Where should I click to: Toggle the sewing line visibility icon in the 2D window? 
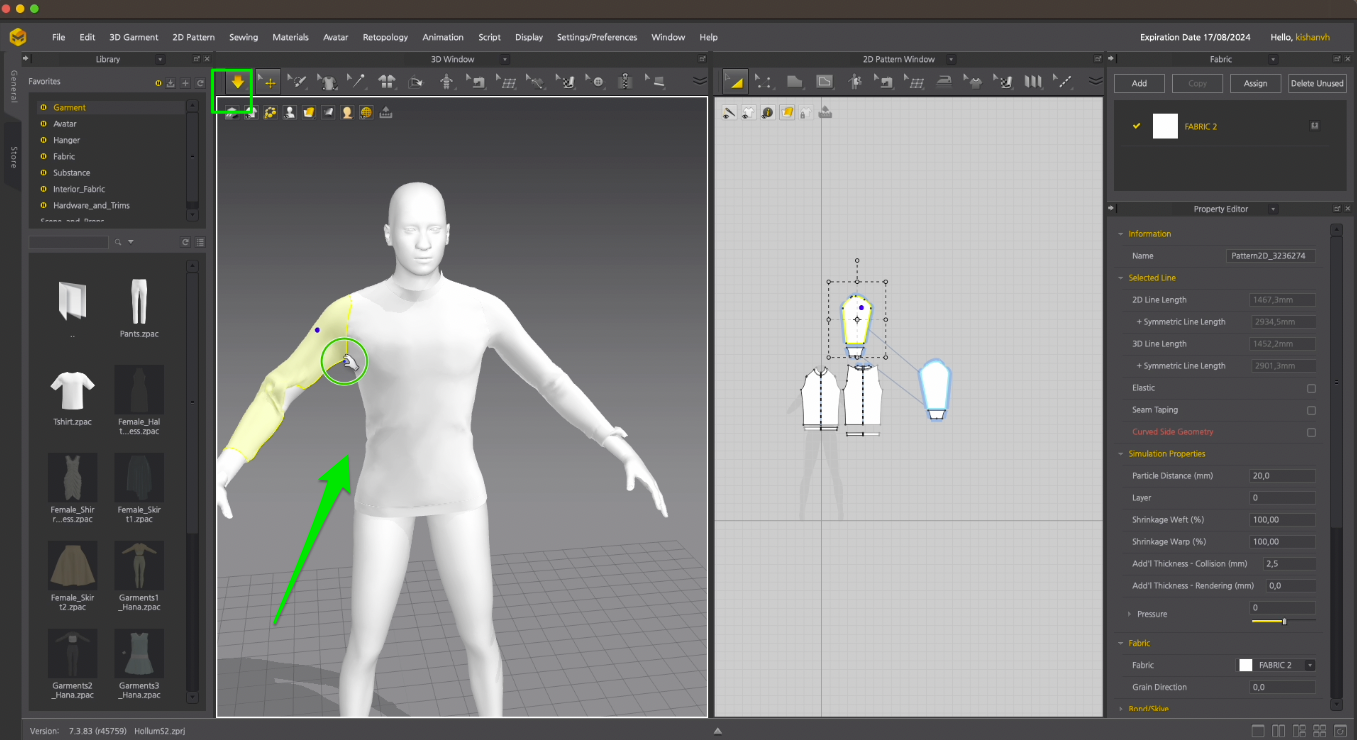pos(729,112)
